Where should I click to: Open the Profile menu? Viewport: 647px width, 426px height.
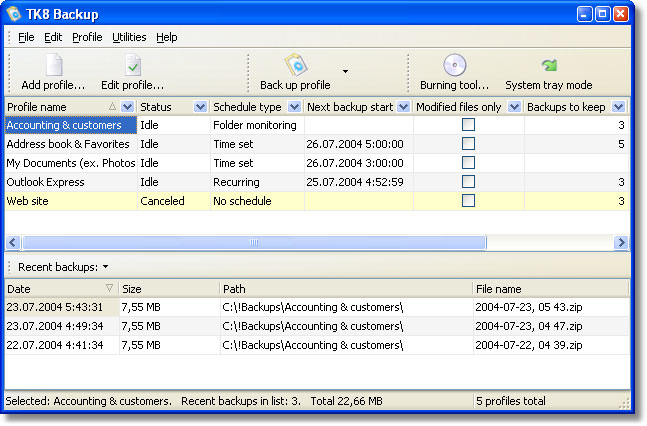pyautogui.click(x=87, y=37)
